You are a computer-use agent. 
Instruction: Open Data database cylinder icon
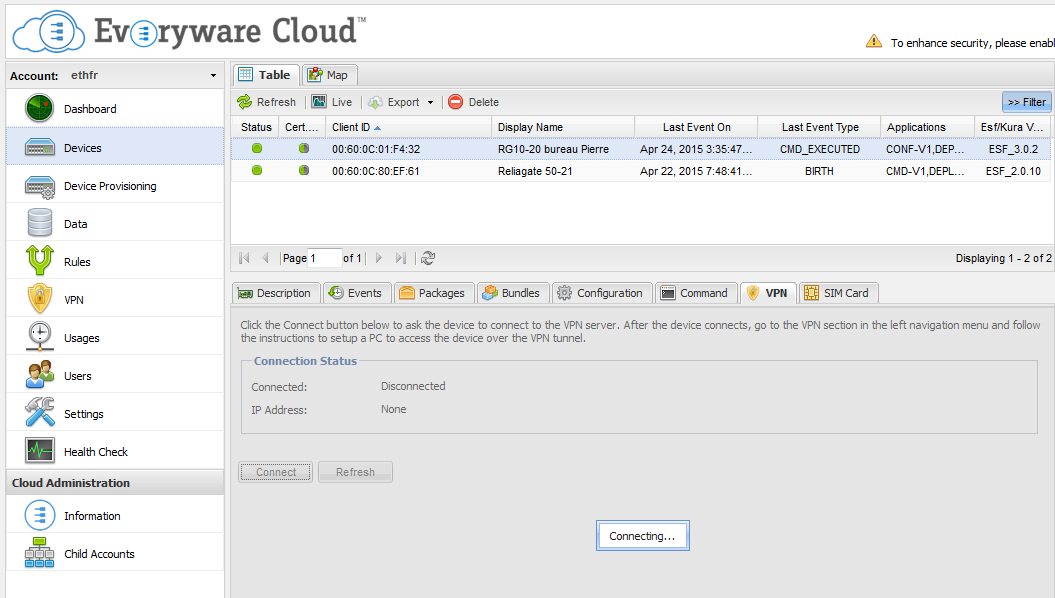[40, 223]
